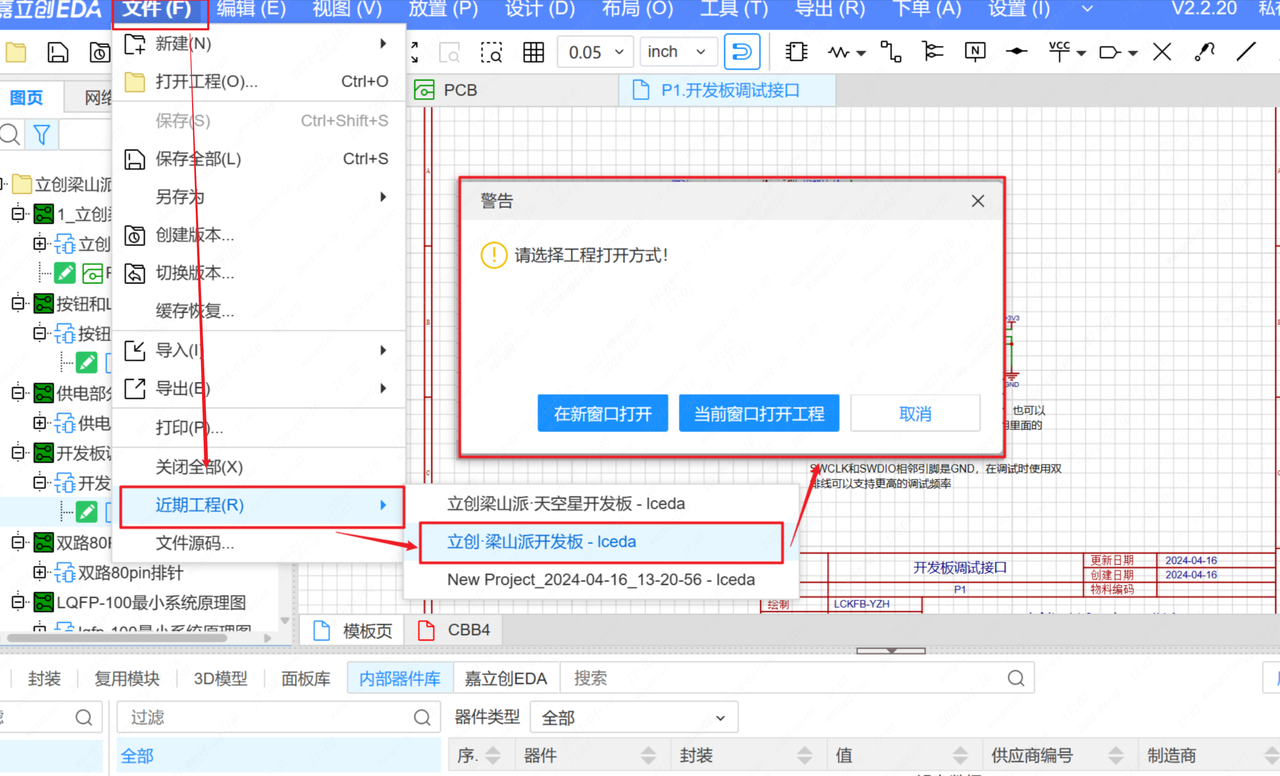Switch to the 图页 panel tab
This screenshot has height=776, width=1280.
point(27,98)
